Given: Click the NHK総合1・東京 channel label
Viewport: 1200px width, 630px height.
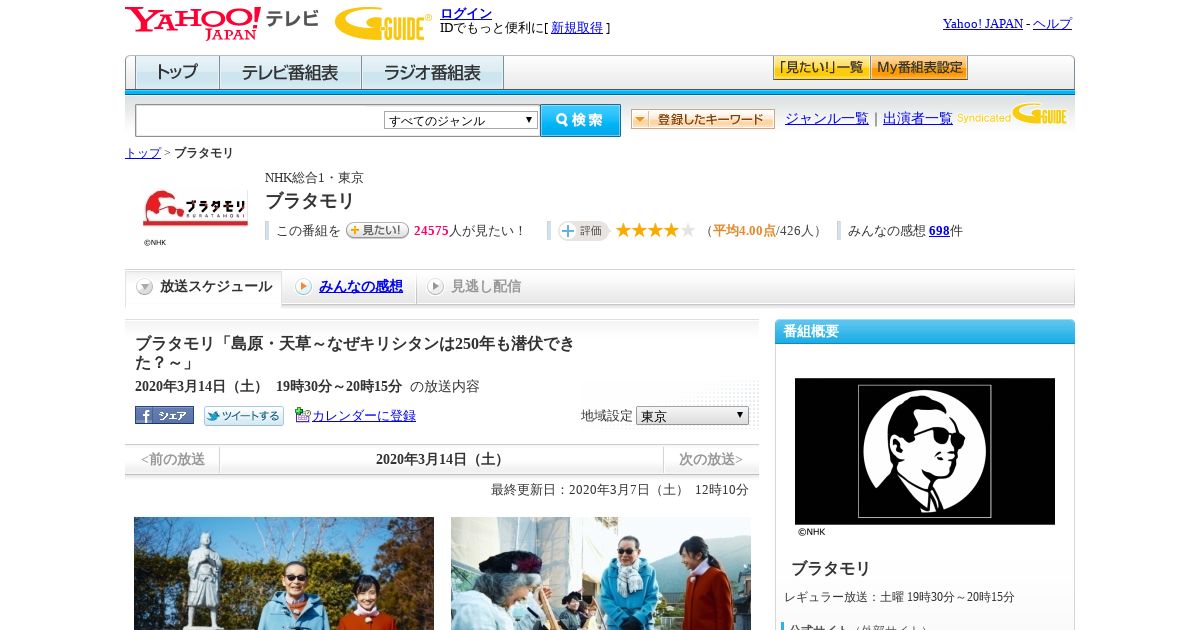Looking at the screenshot, I should pos(314,178).
